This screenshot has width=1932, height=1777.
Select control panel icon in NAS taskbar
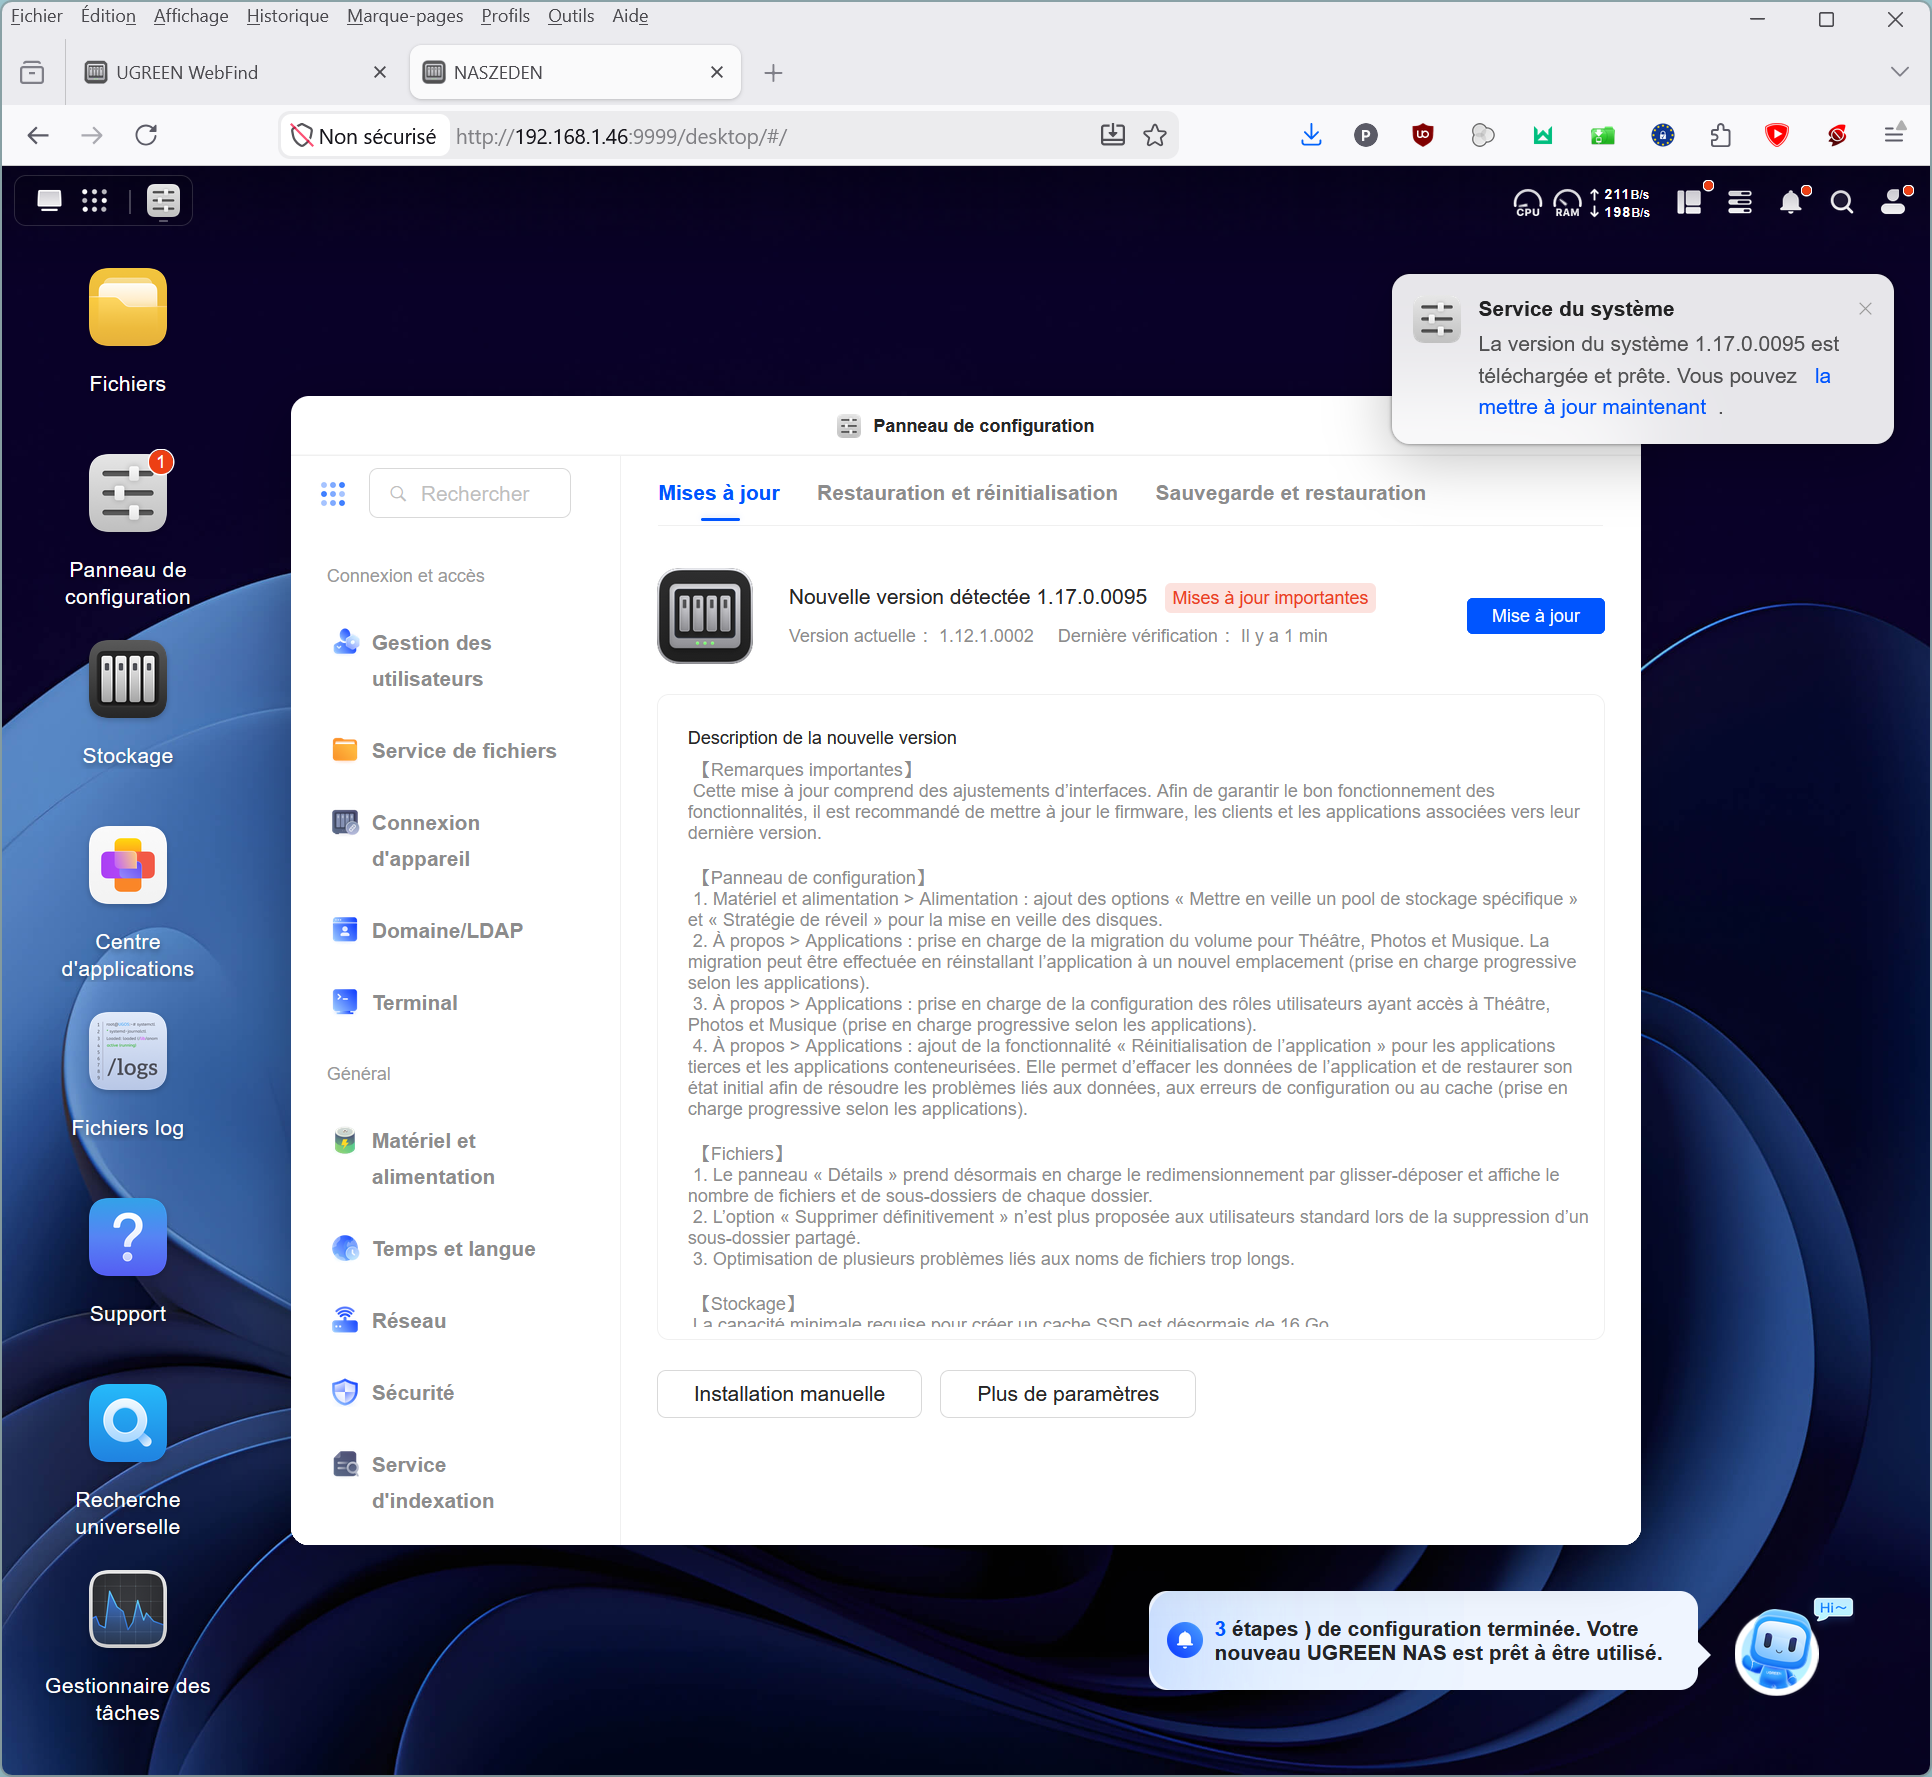click(163, 201)
